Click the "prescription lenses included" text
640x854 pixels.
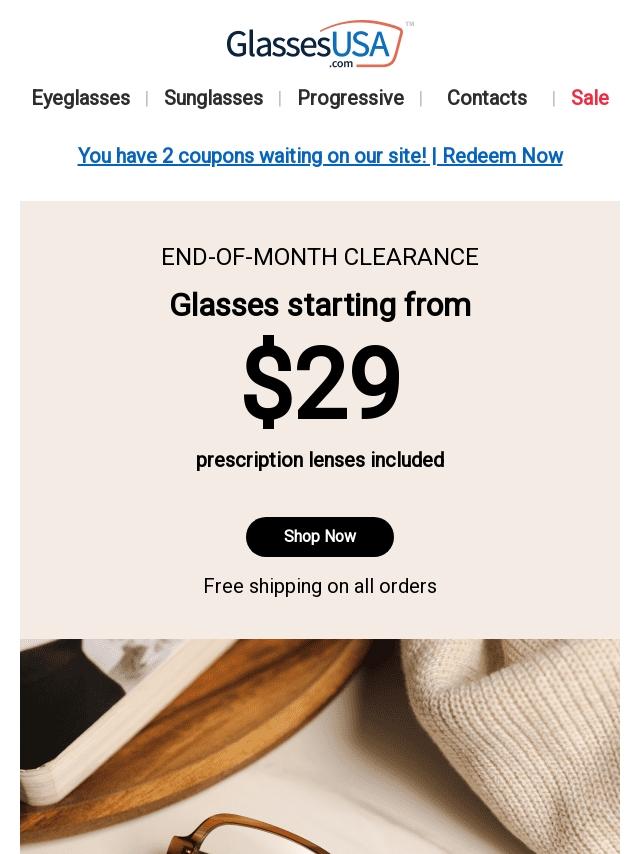tap(320, 460)
